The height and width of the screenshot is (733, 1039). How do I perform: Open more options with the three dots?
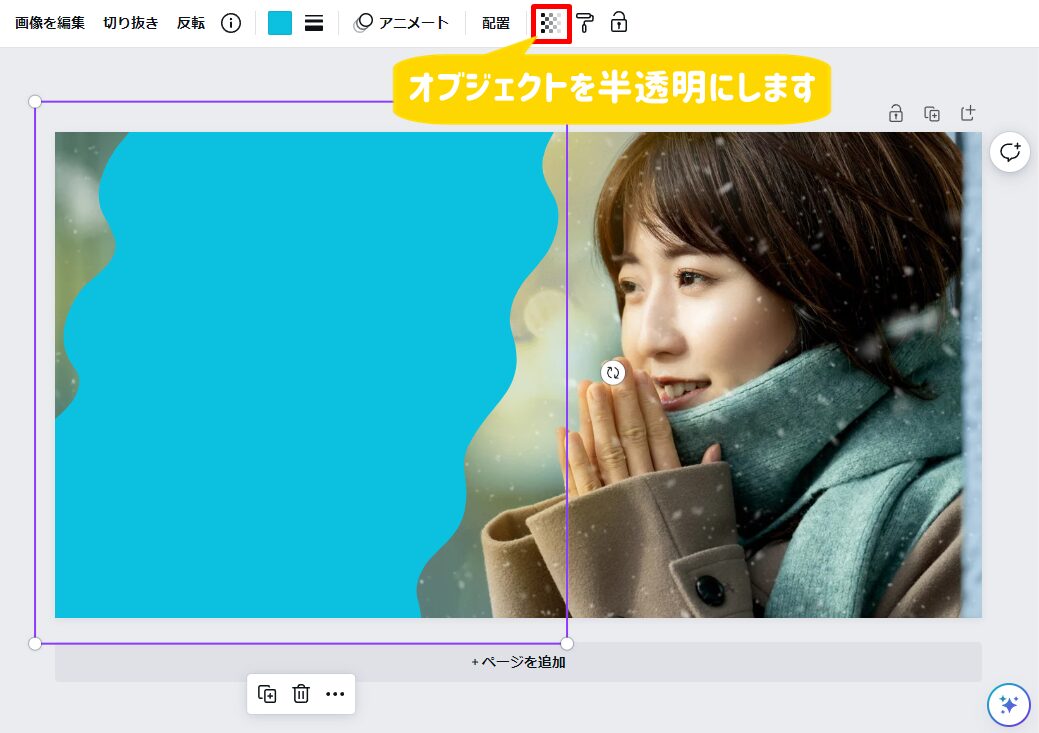pos(335,694)
